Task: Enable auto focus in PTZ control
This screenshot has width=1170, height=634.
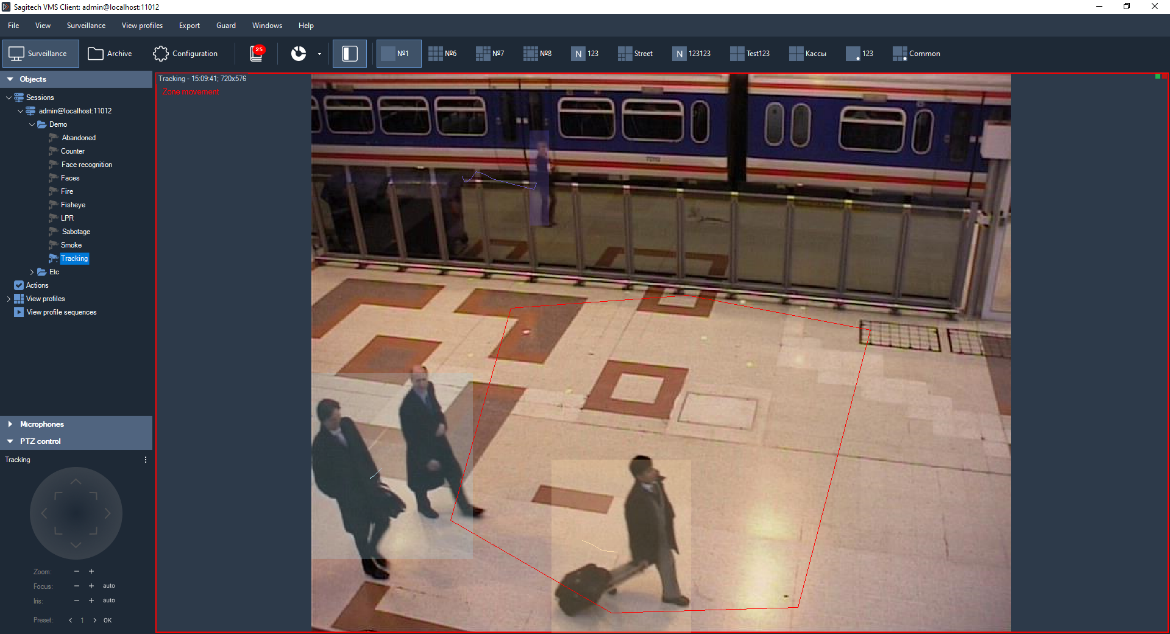Action: tap(108, 586)
